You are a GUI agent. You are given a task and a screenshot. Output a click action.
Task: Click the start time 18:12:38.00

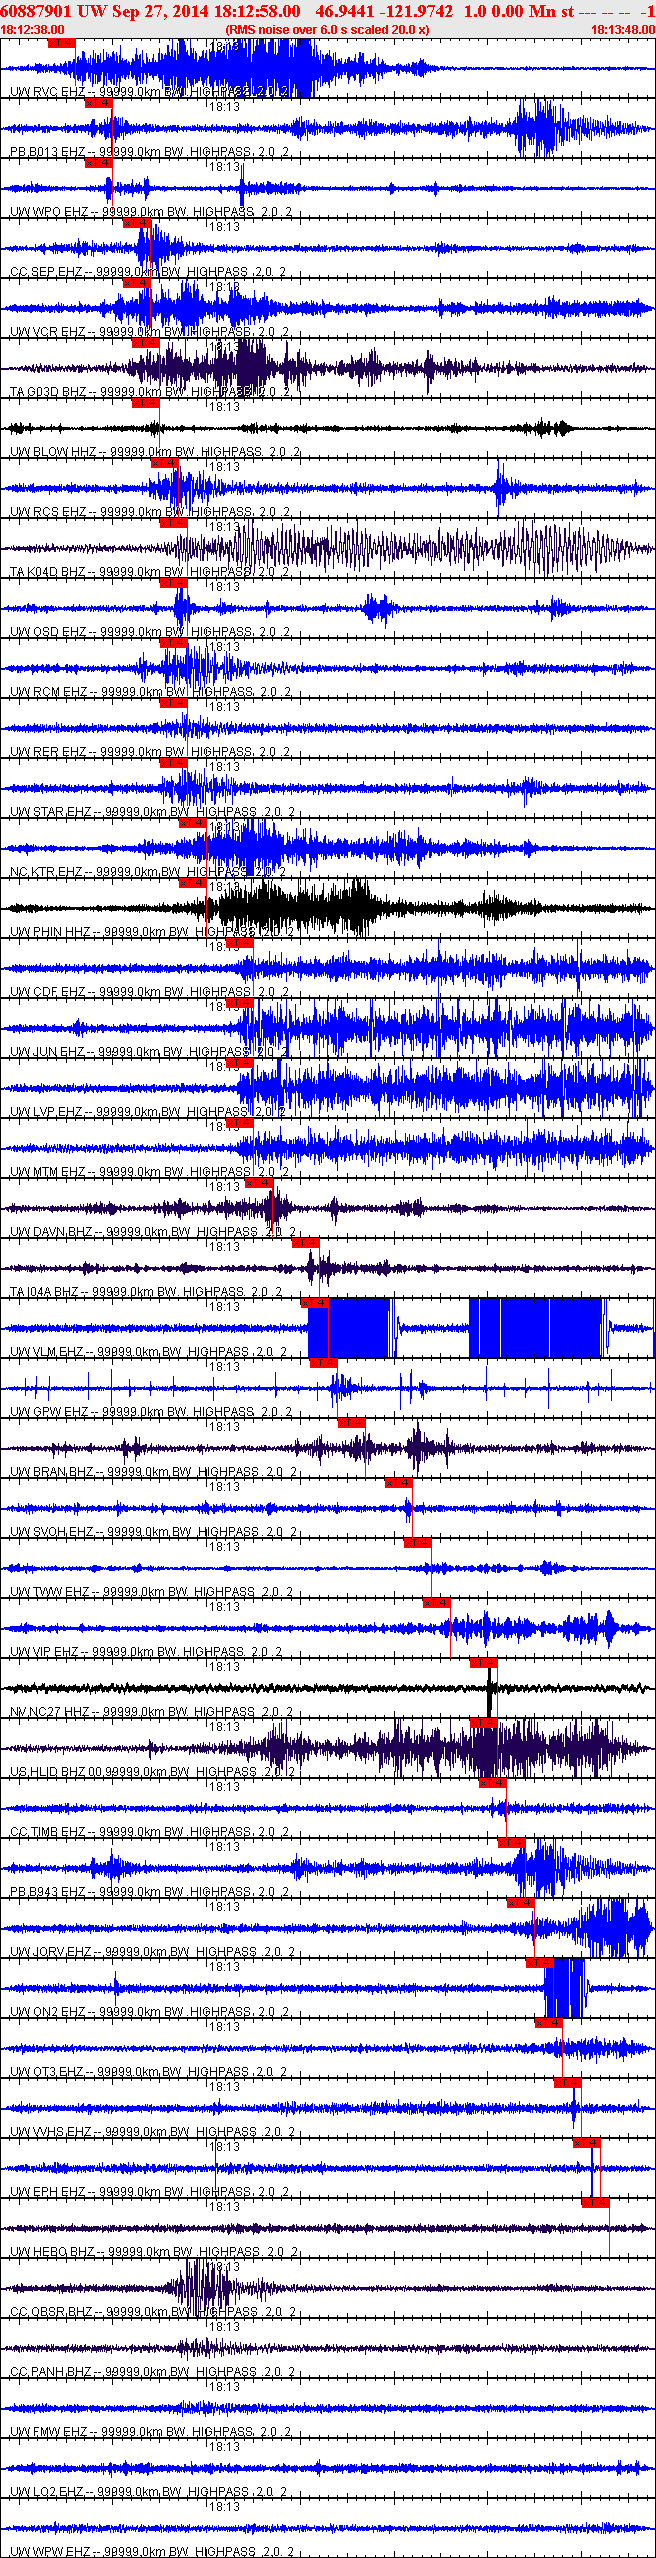pos(33,30)
